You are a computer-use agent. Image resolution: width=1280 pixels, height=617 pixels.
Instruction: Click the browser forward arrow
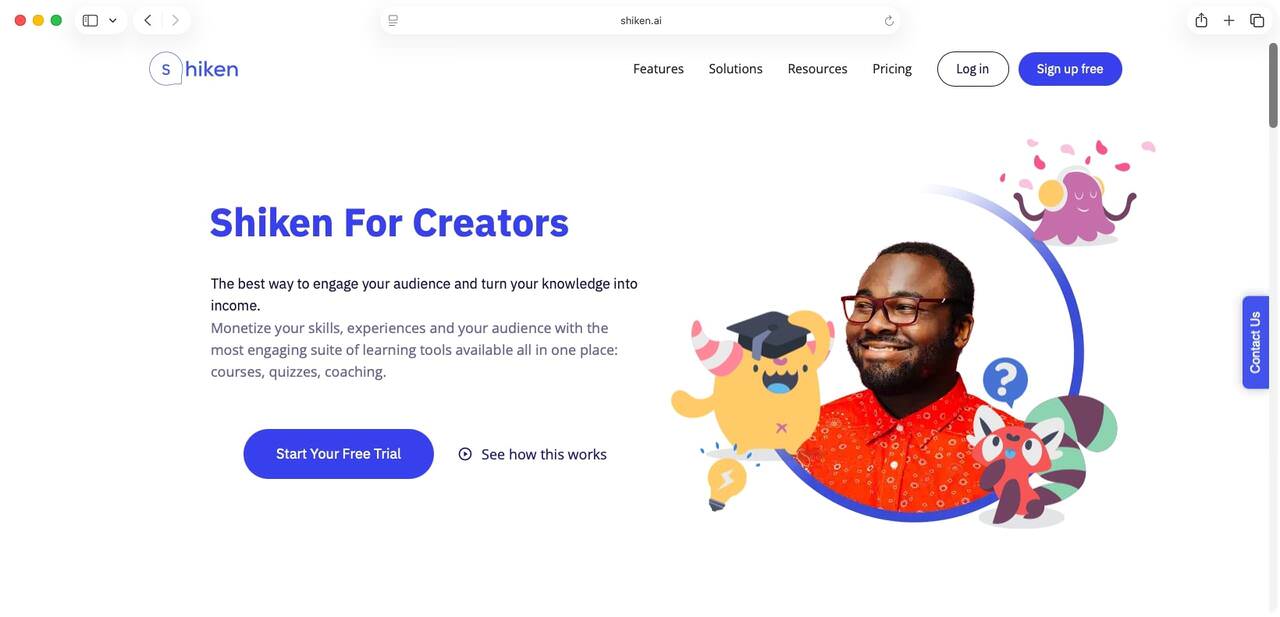pyautogui.click(x=176, y=20)
